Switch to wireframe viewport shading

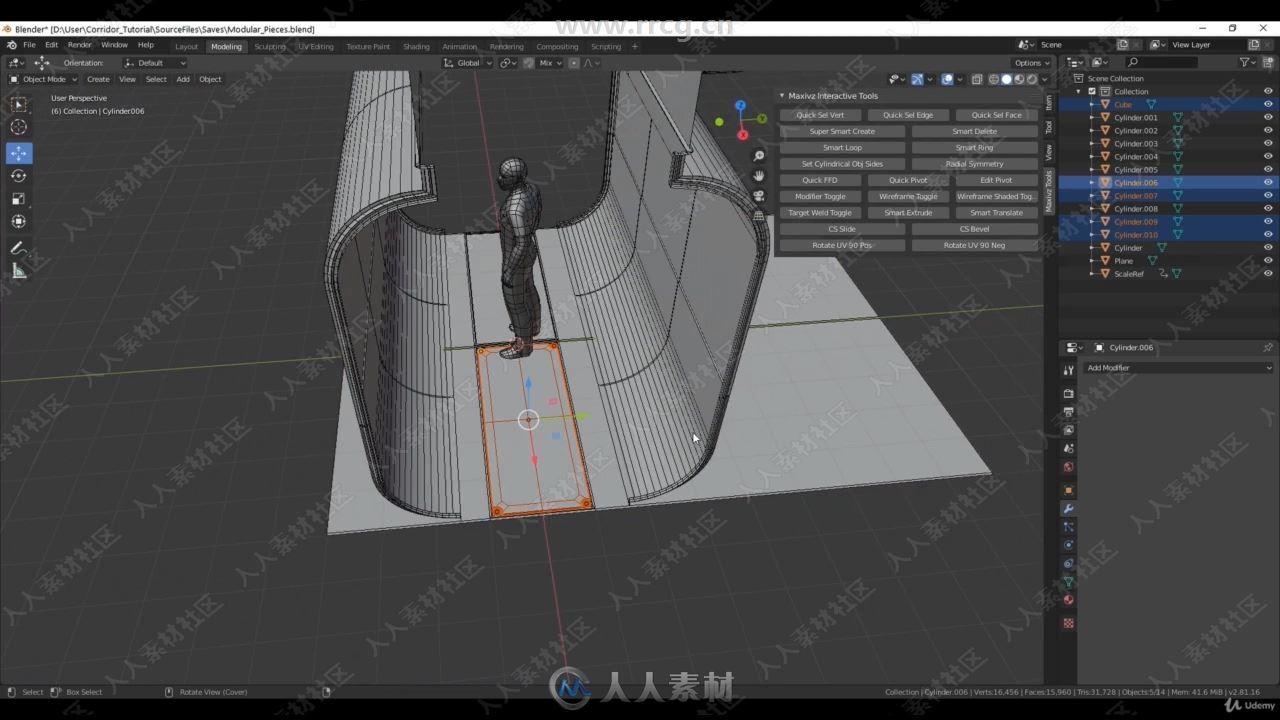pos(994,79)
